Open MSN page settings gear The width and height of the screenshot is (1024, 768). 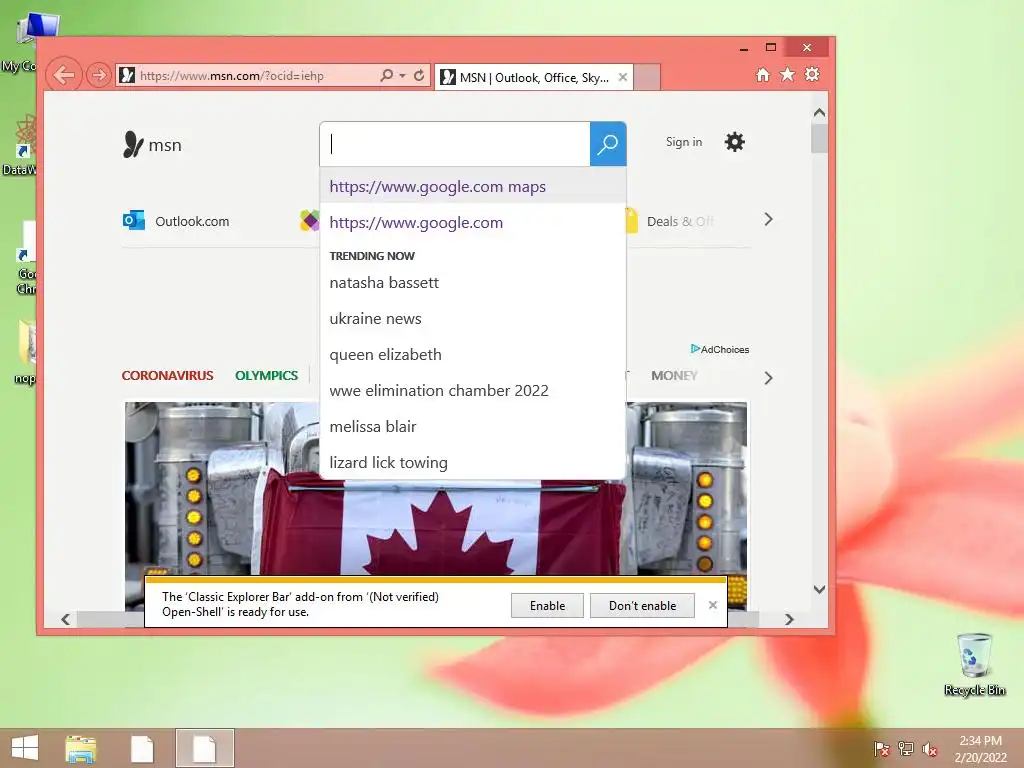coord(735,142)
